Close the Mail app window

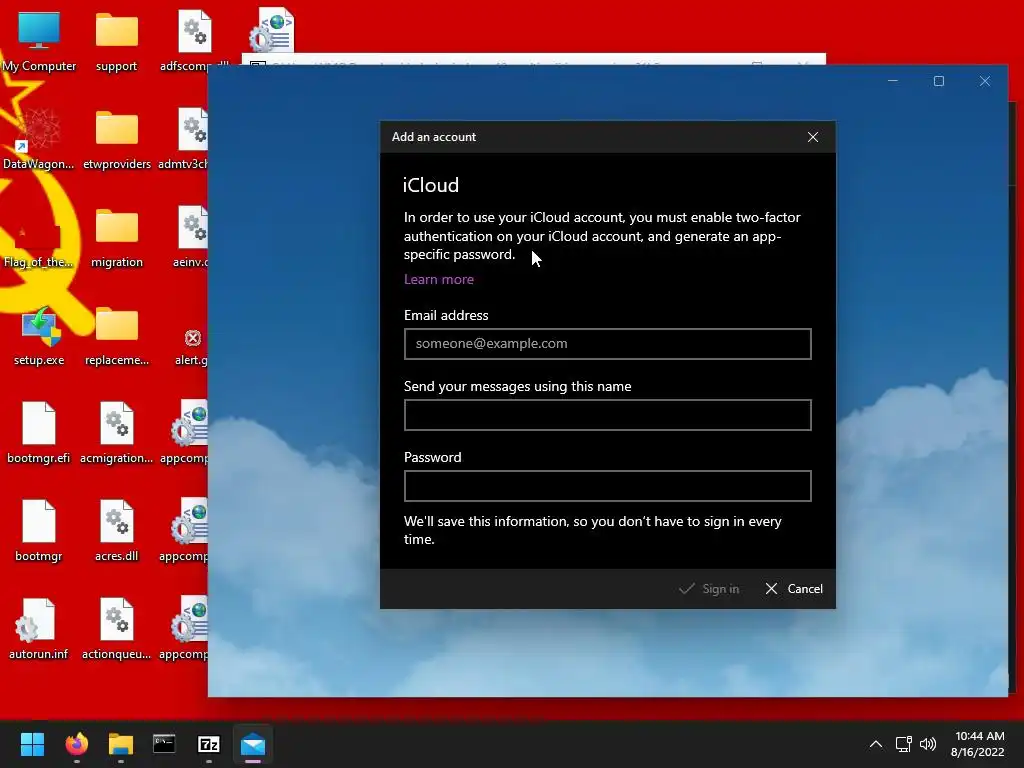point(985,81)
